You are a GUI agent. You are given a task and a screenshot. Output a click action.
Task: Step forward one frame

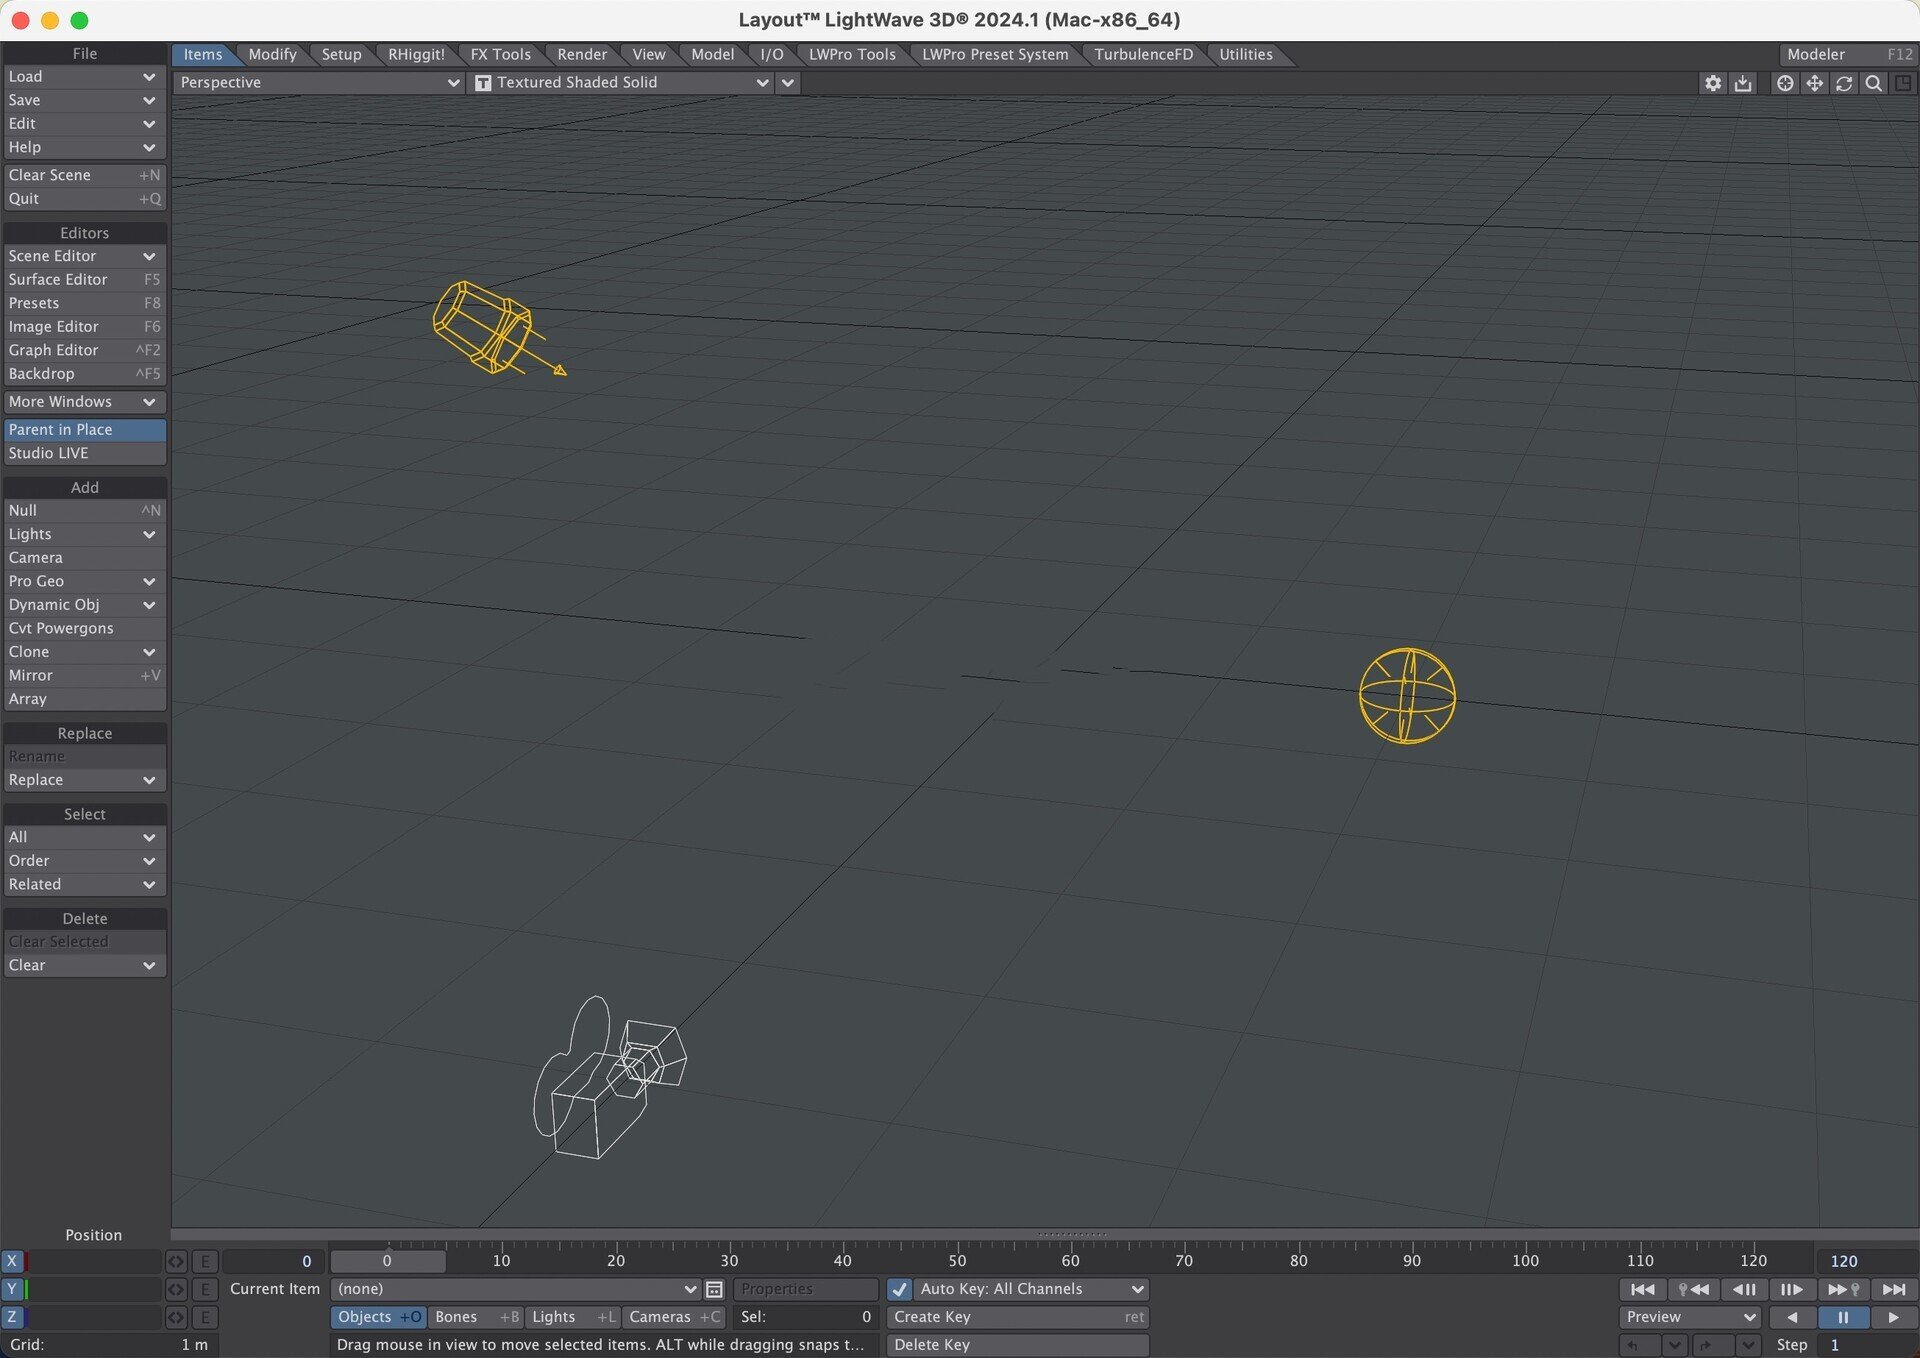(1792, 1289)
